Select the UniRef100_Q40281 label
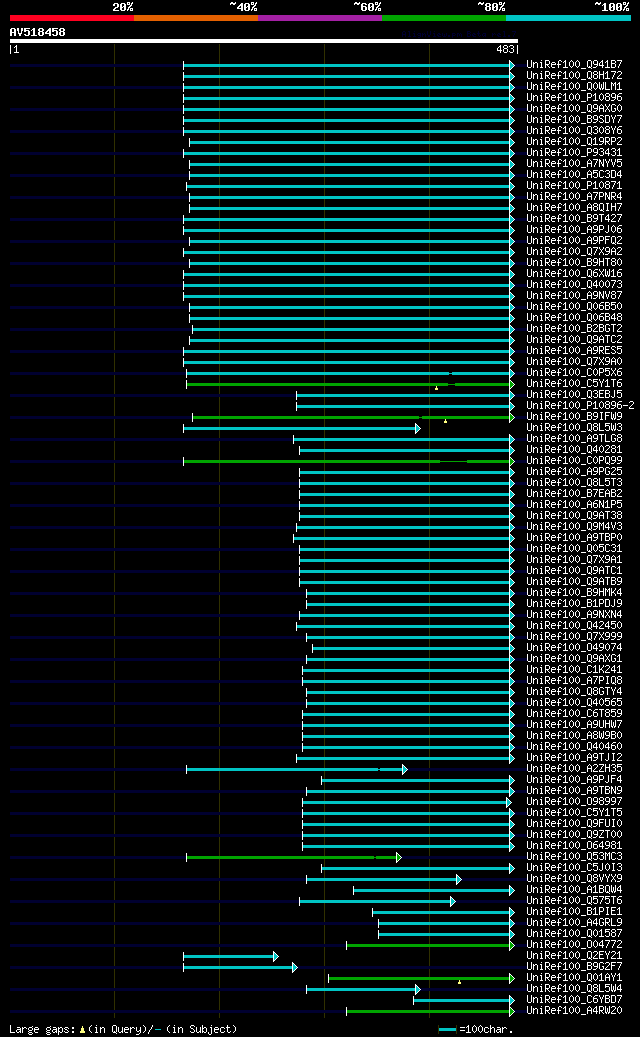 (x=574, y=450)
